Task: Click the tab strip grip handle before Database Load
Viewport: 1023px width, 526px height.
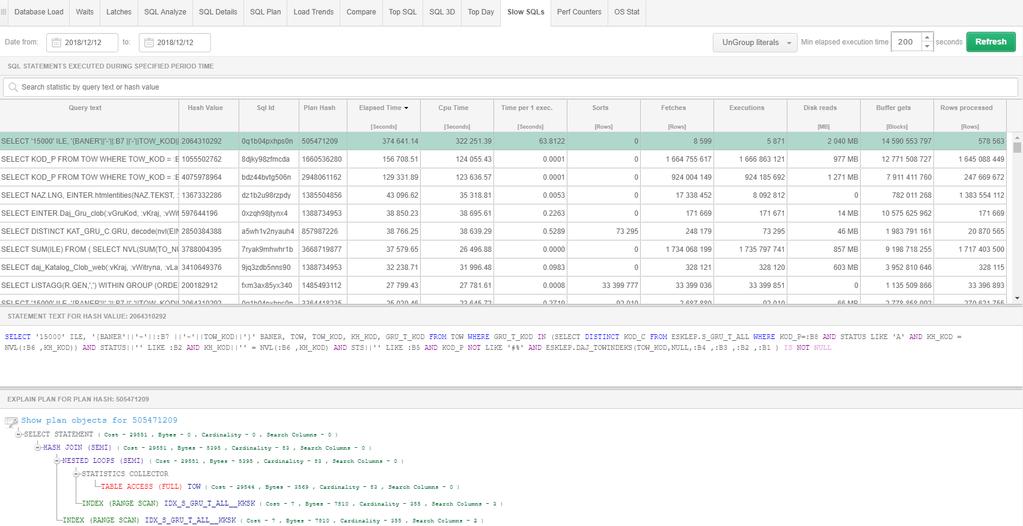Action: [4, 12]
